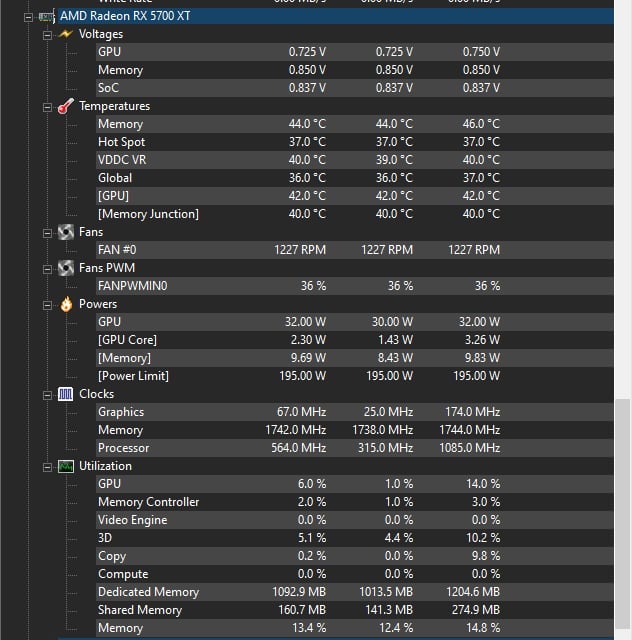Collapse the Voltages group
Viewport: 632px width, 640px height.
47,35
